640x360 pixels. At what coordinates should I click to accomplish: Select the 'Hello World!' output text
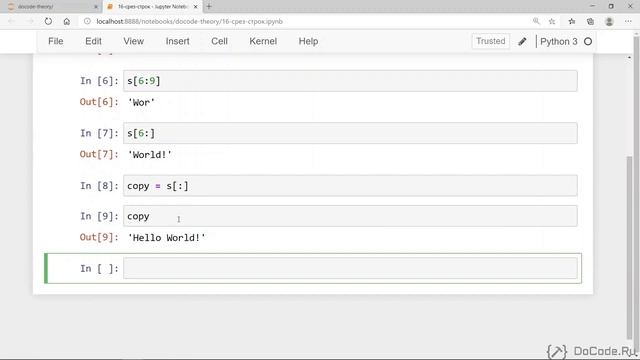coord(167,238)
